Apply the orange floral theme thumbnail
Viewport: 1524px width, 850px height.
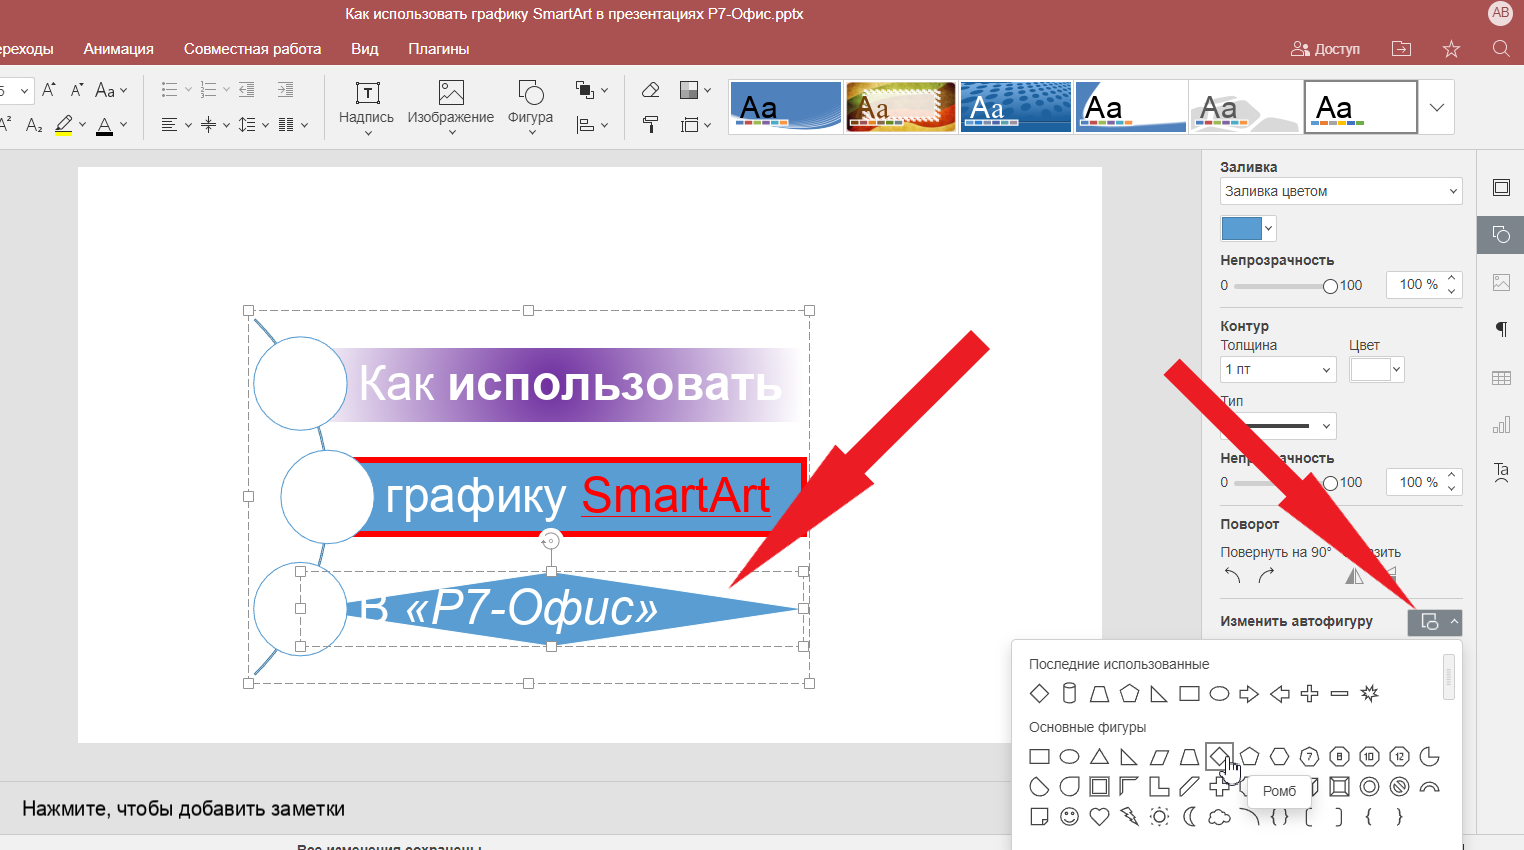pos(901,107)
